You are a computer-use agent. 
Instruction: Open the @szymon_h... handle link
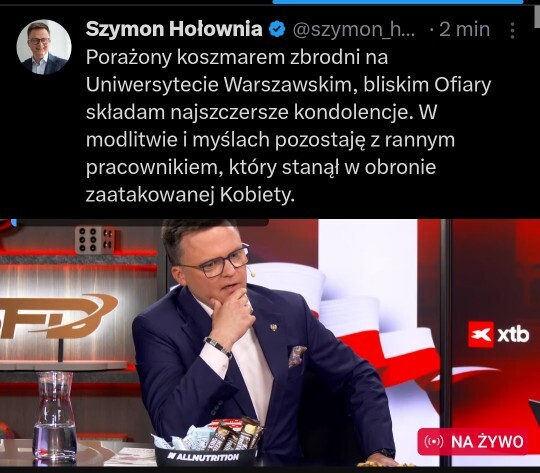coord(354,30)
